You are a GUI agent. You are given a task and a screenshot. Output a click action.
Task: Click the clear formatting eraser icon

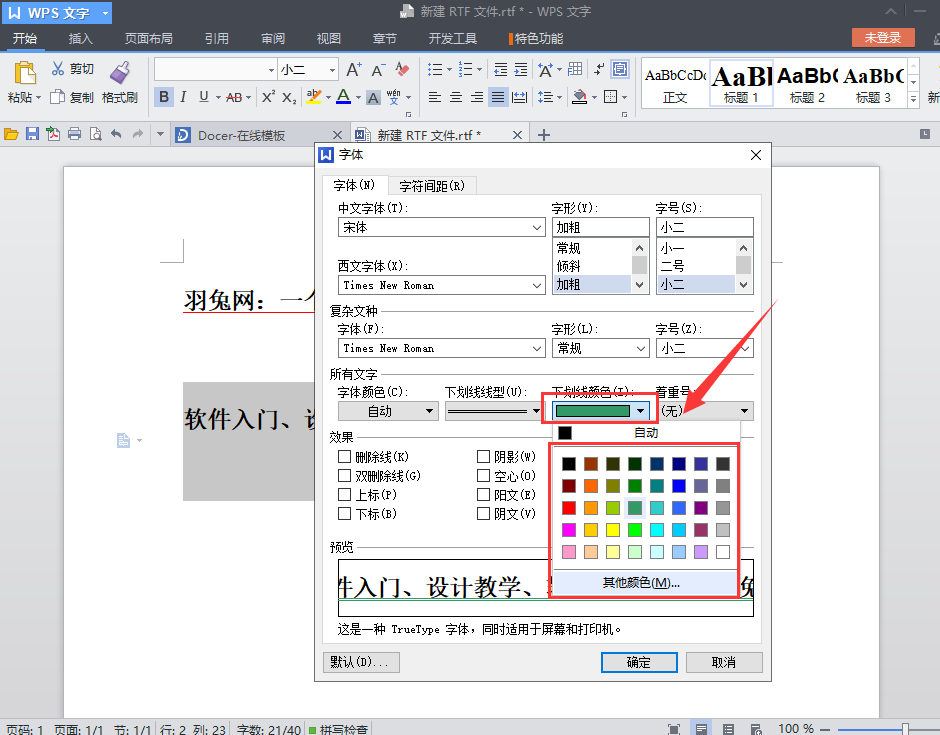[x=402, y=70]
